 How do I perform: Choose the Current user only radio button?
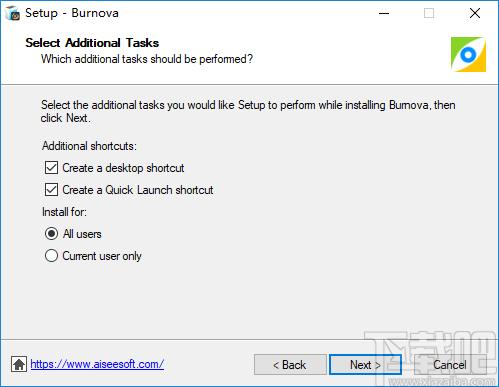click(x=51, y=256)
